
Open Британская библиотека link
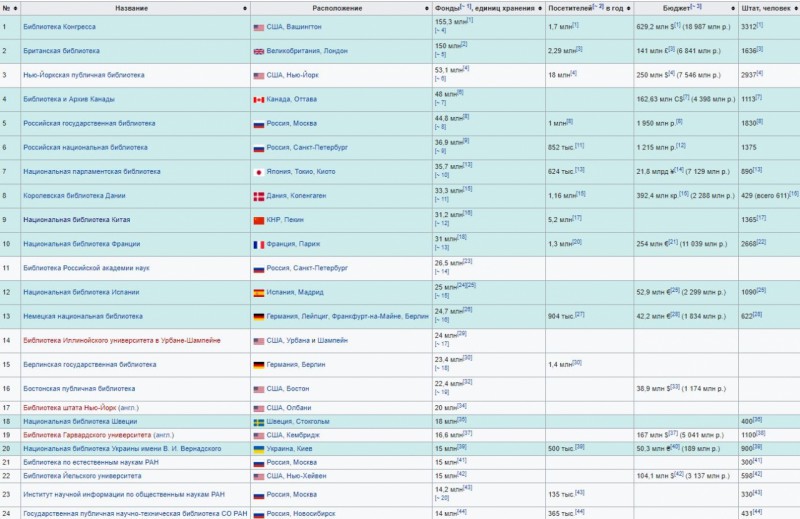click(x=61, y=51)
